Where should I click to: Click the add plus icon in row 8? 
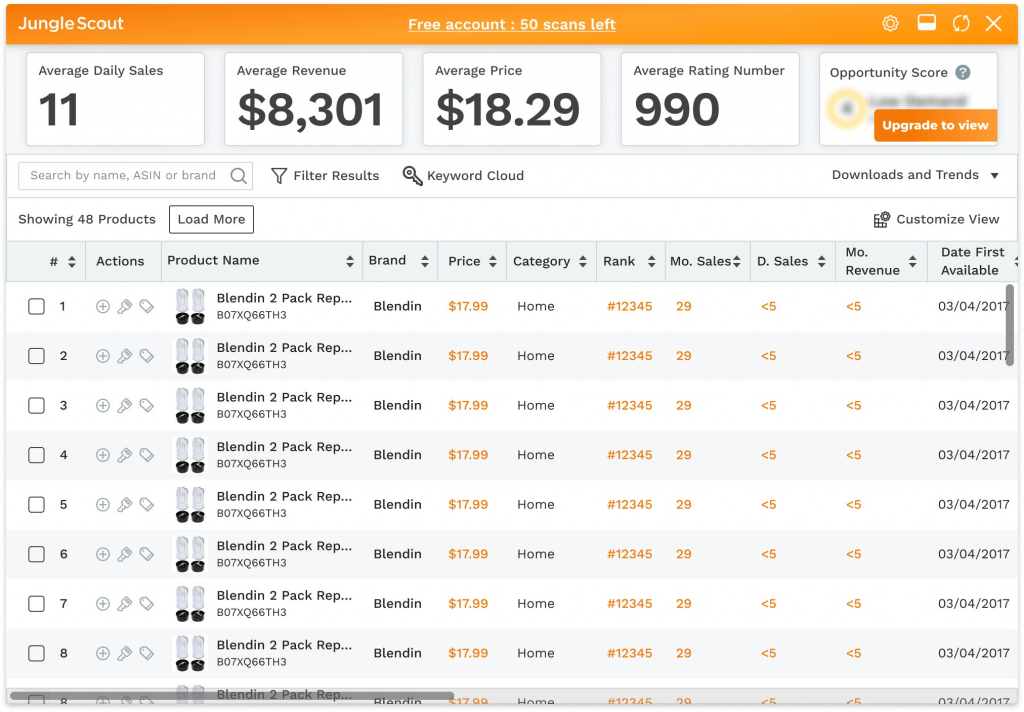pyautogui.click(x=103, y=653)
